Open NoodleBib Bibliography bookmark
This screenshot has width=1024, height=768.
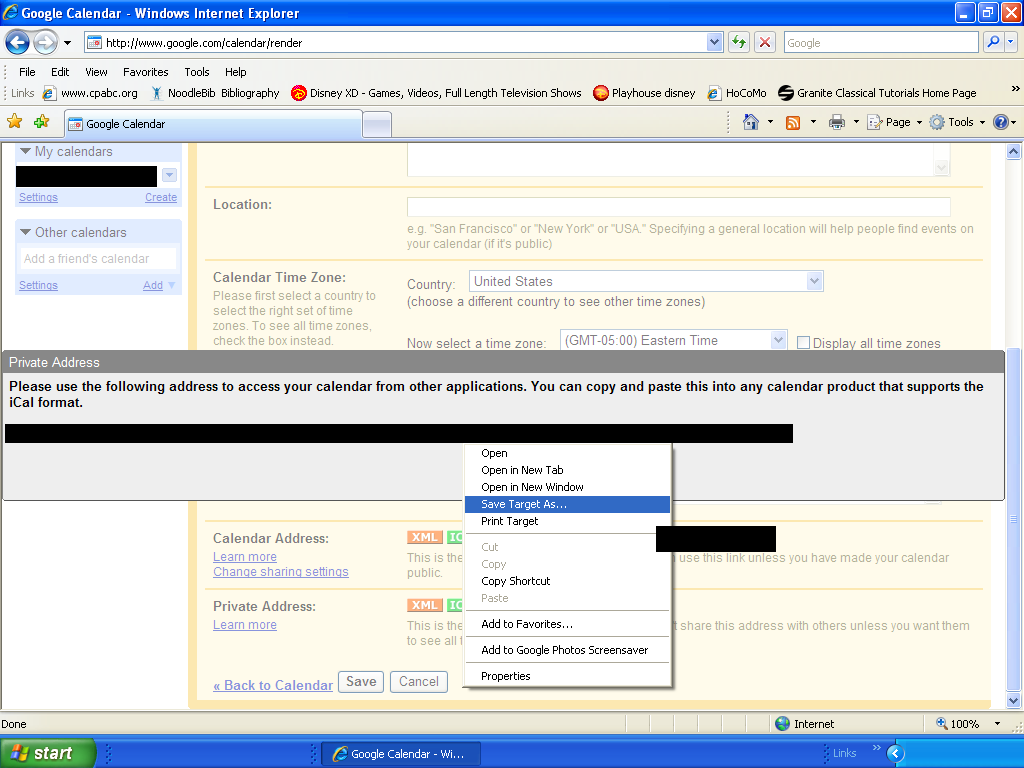[215, 93]
